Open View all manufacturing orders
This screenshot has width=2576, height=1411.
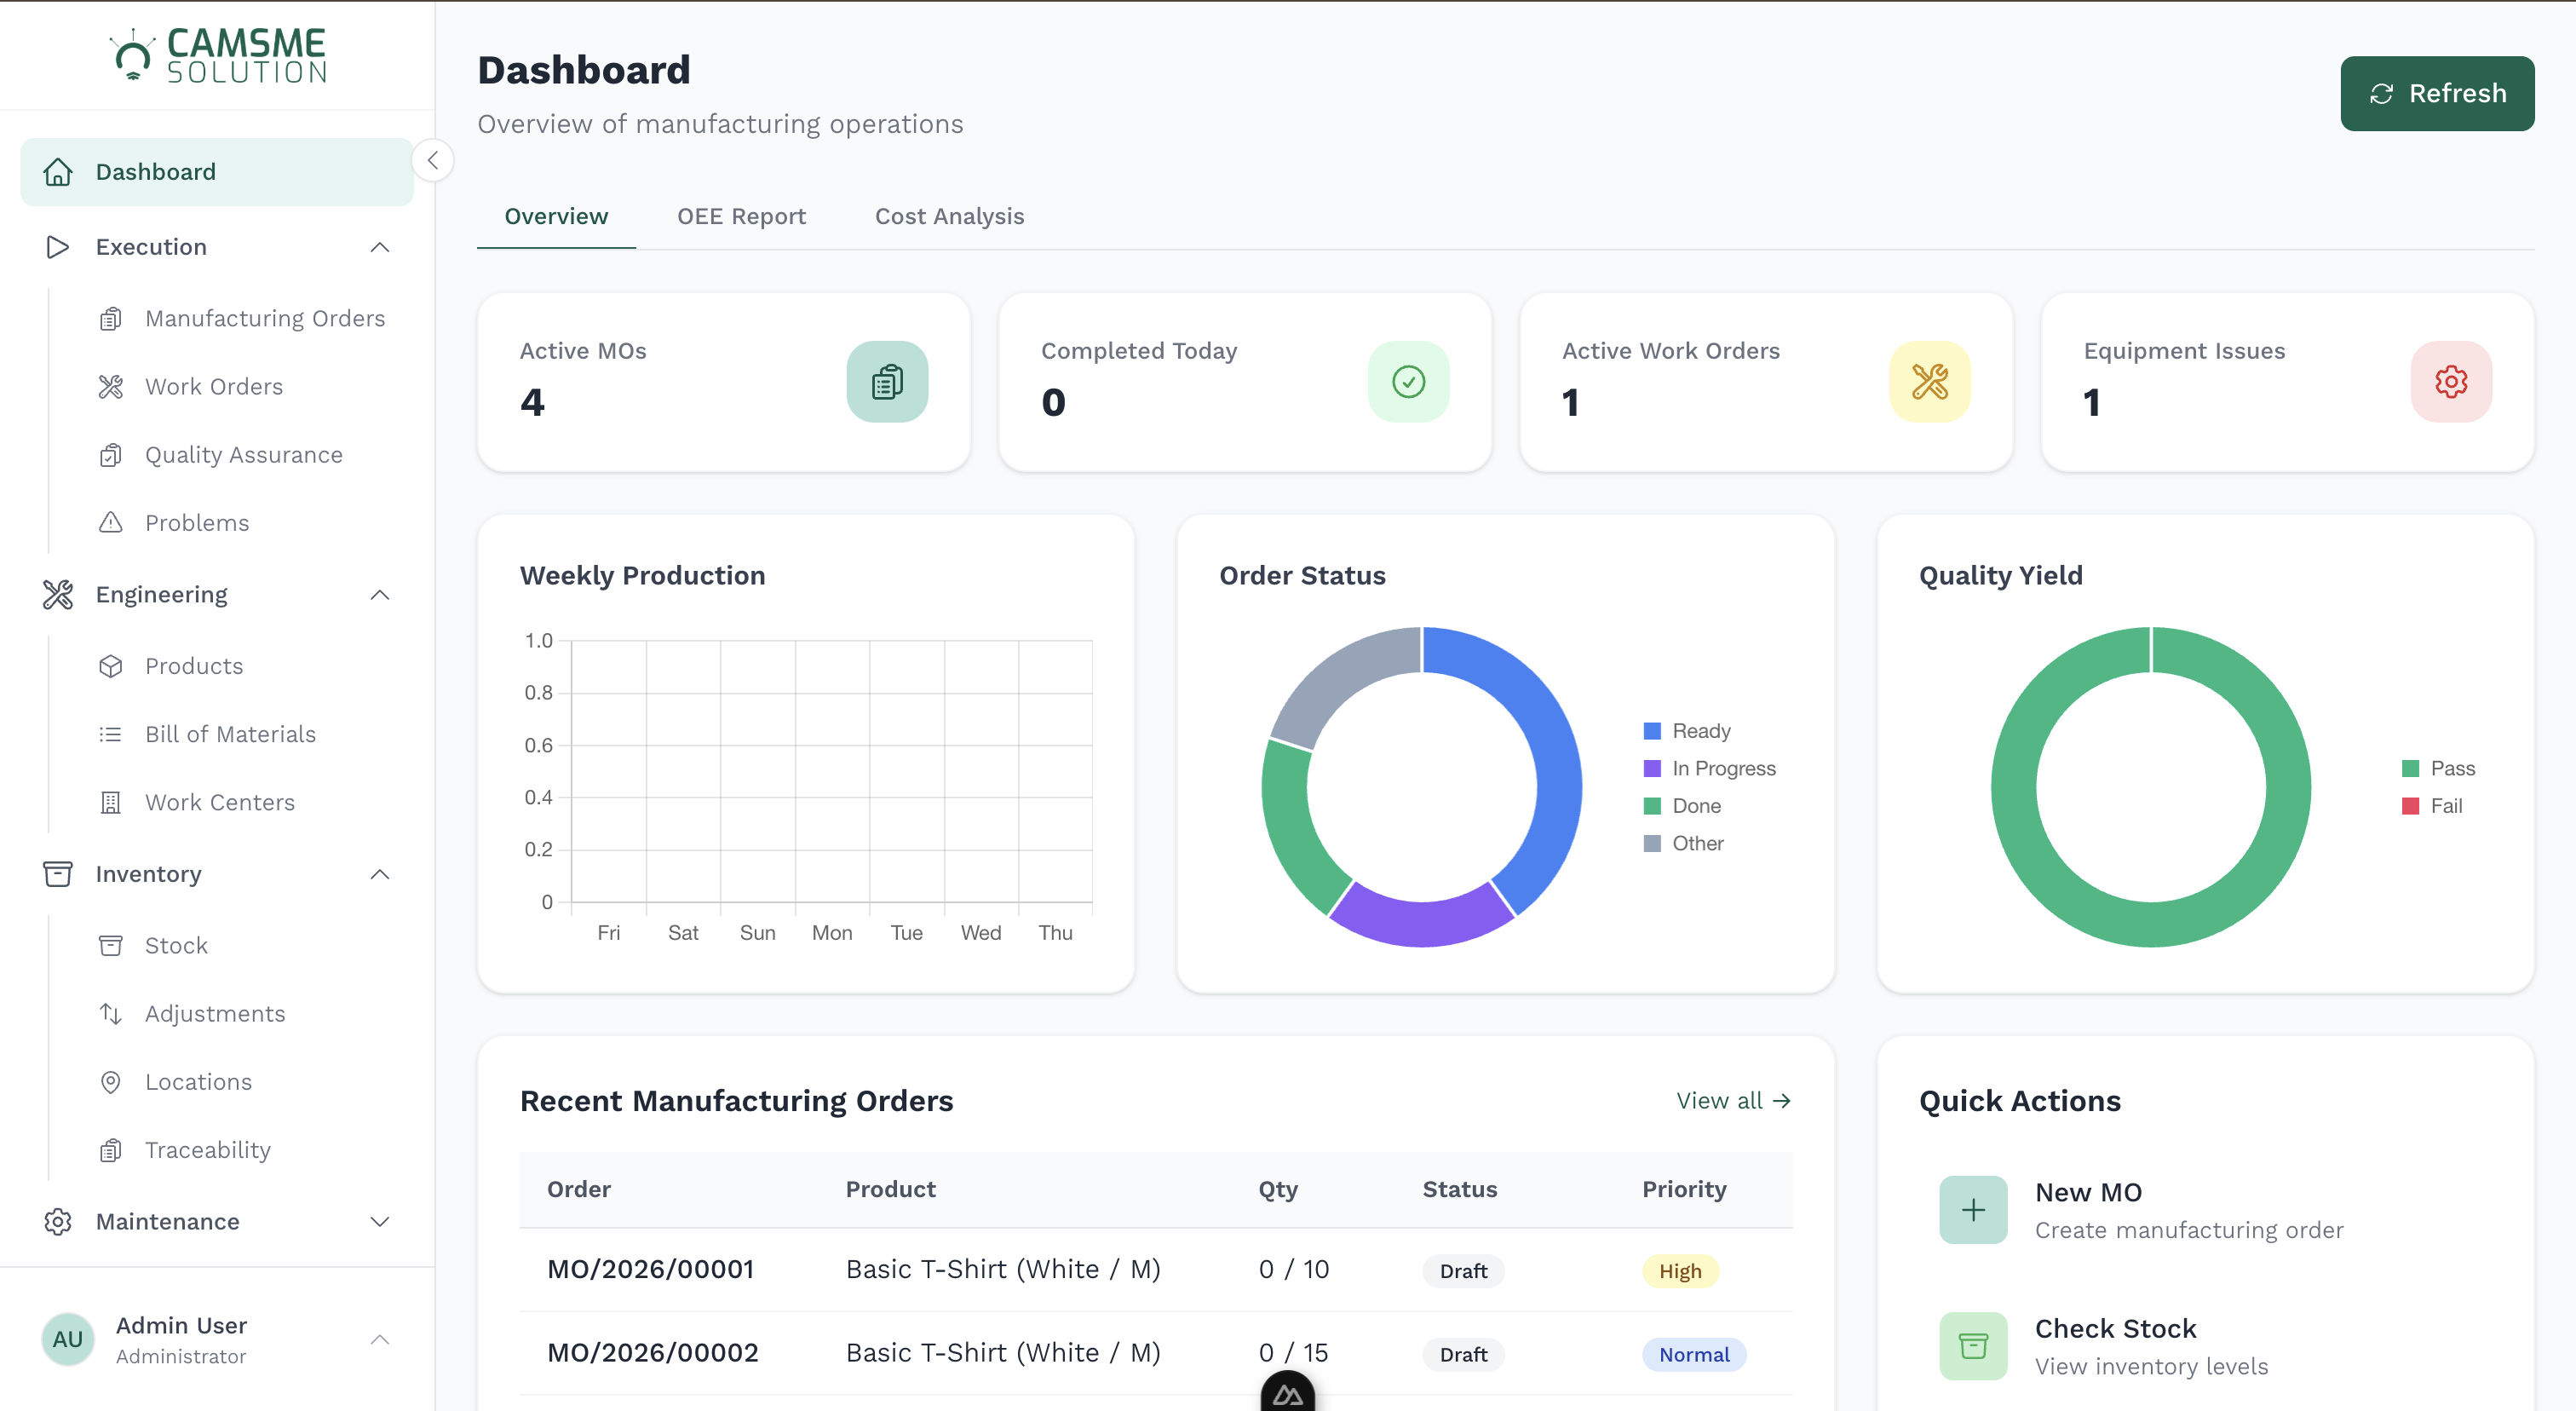1733,1100
